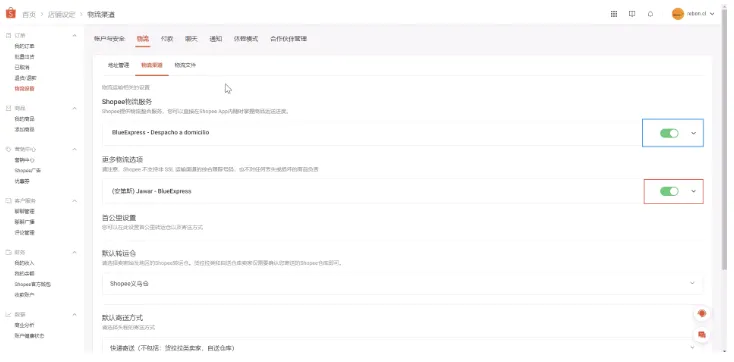Collapse the 客户服务 sidebar section

[x=74, y=201]
